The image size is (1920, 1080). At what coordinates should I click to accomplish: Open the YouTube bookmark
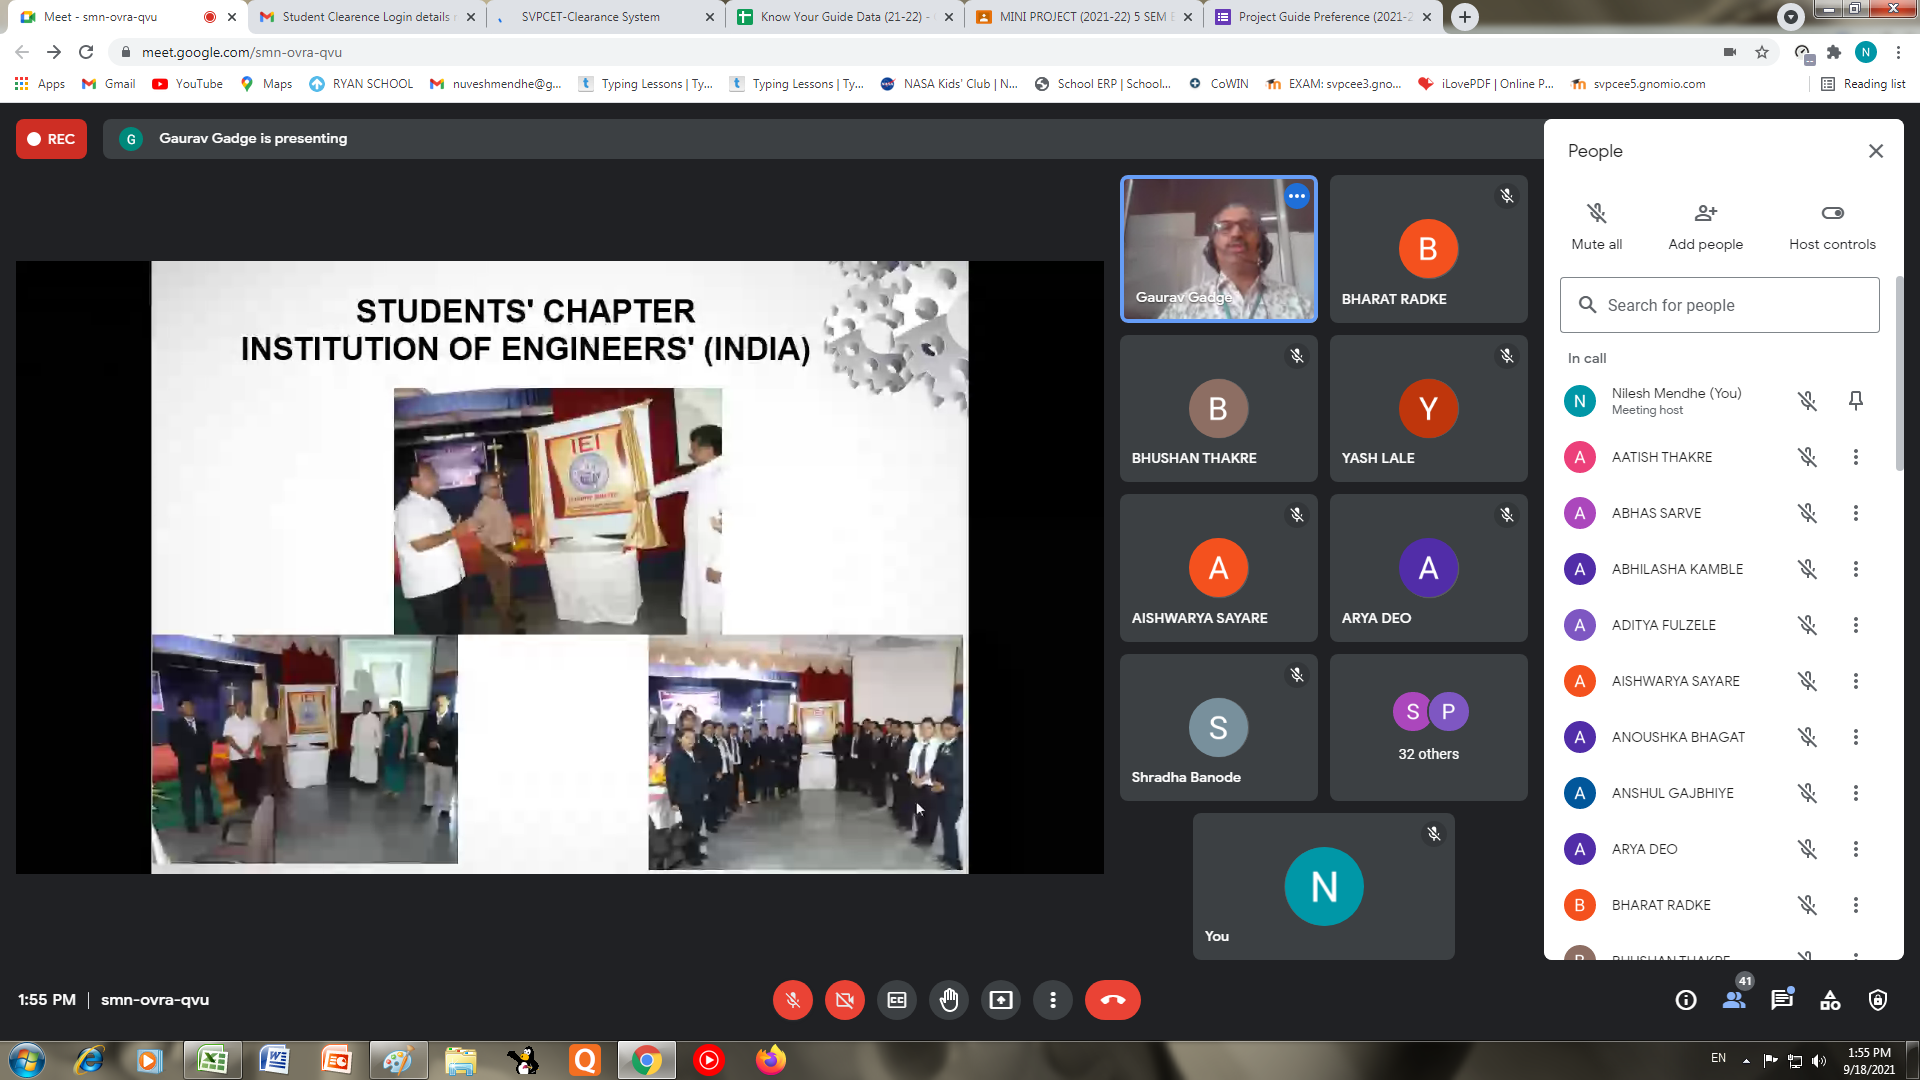click(x=188, y=84)
